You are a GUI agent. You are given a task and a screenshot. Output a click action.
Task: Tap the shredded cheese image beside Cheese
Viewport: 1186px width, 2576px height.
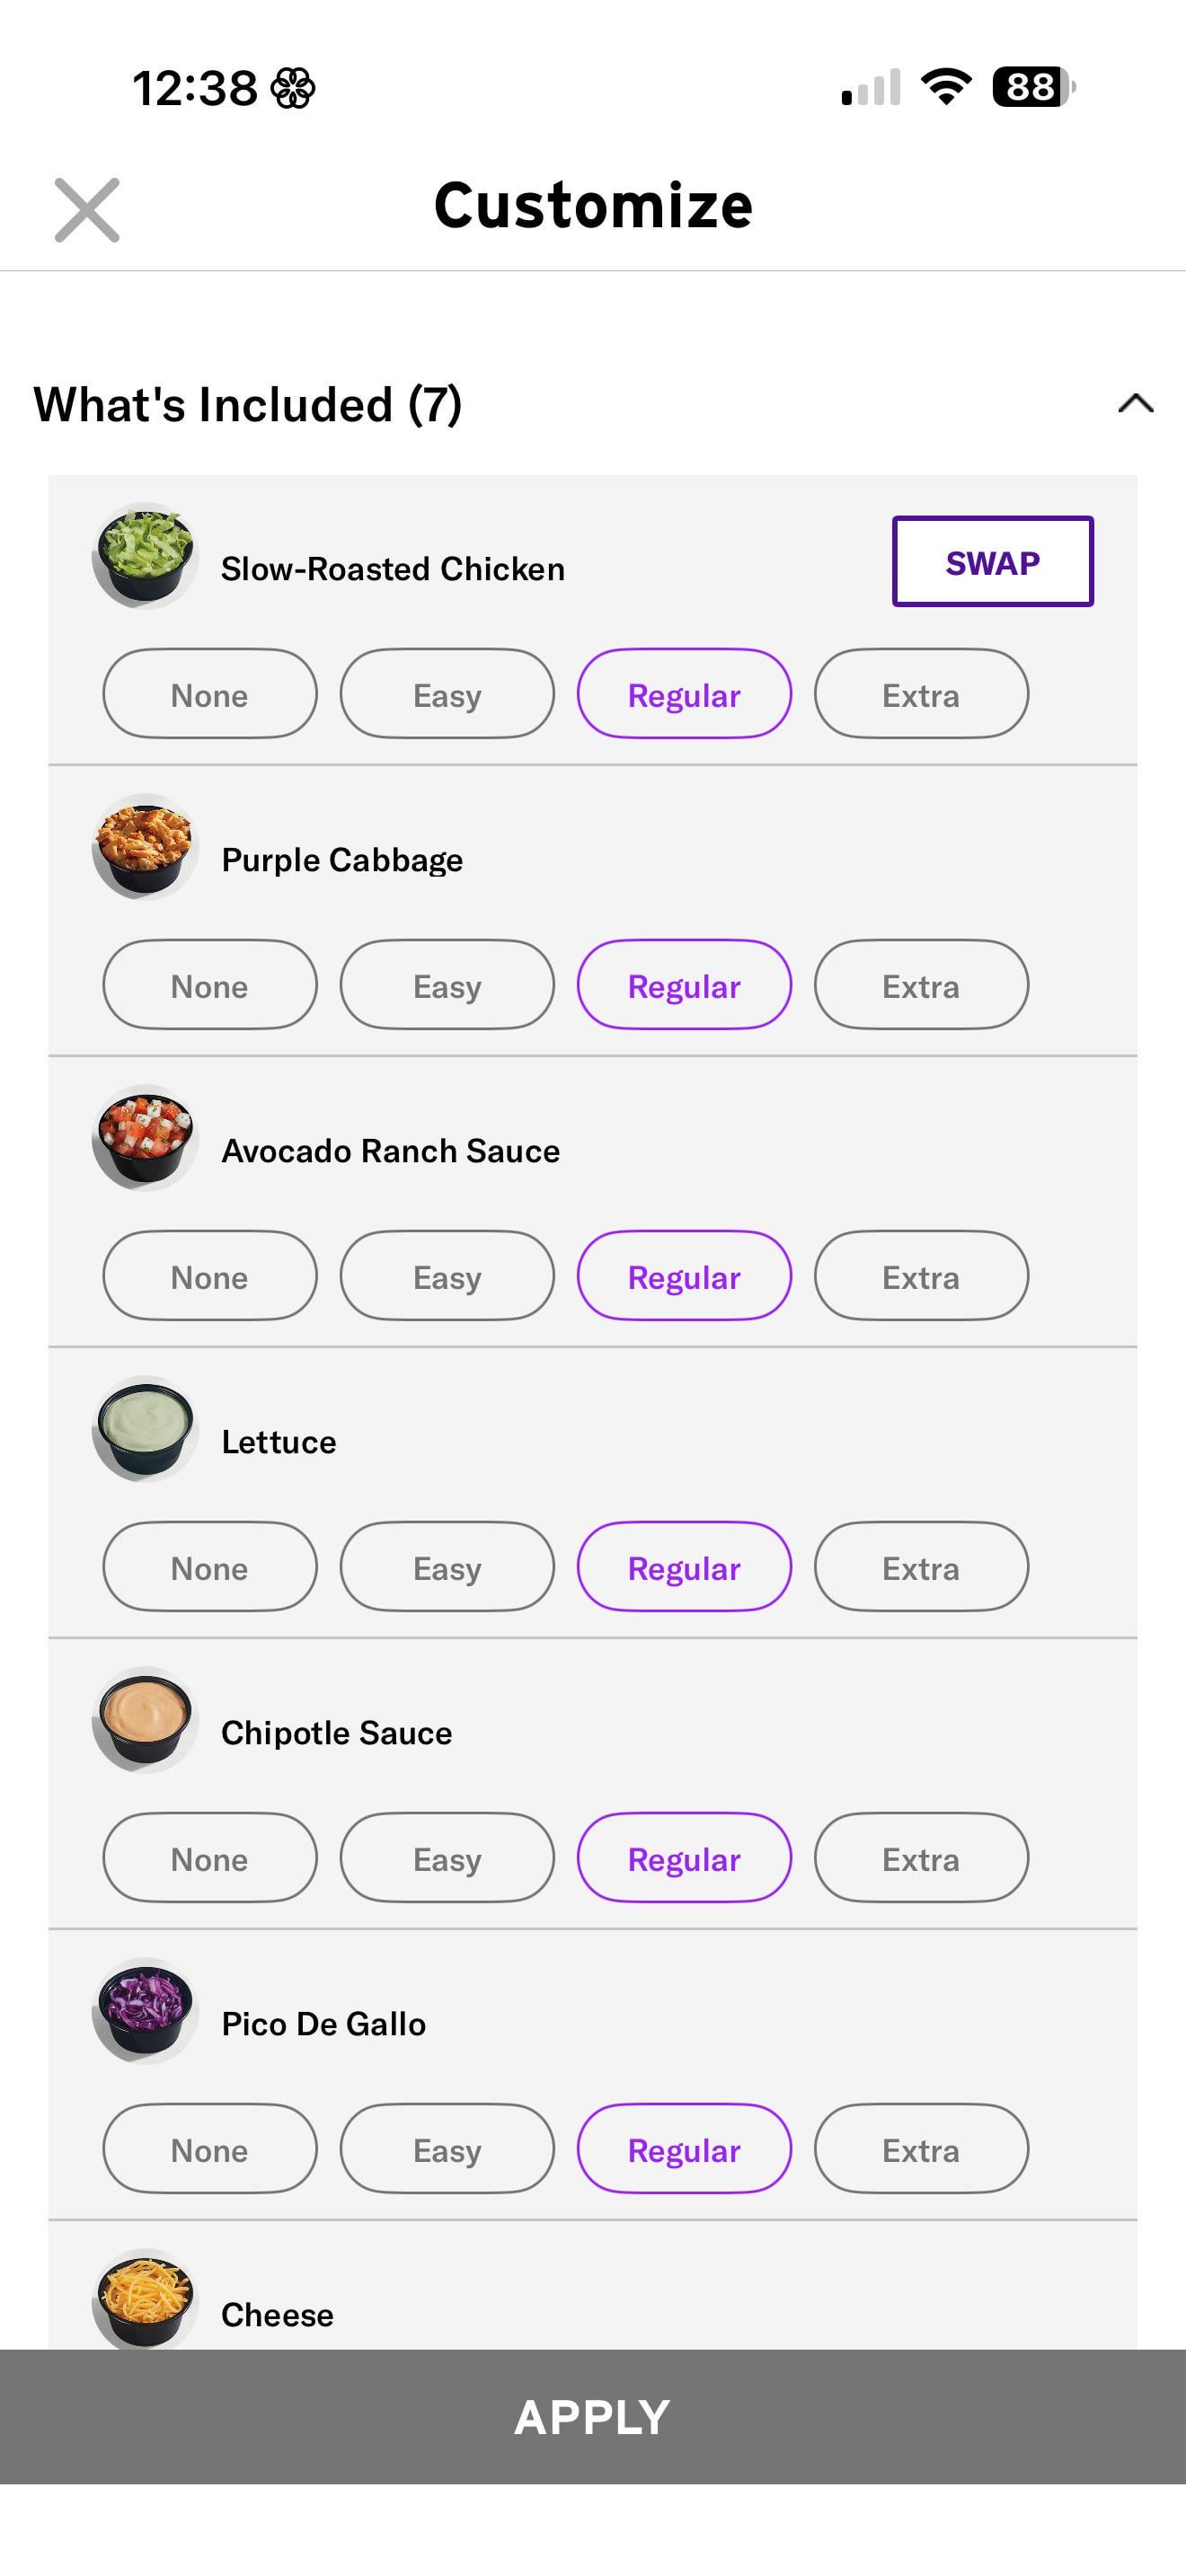point(145,2300)
